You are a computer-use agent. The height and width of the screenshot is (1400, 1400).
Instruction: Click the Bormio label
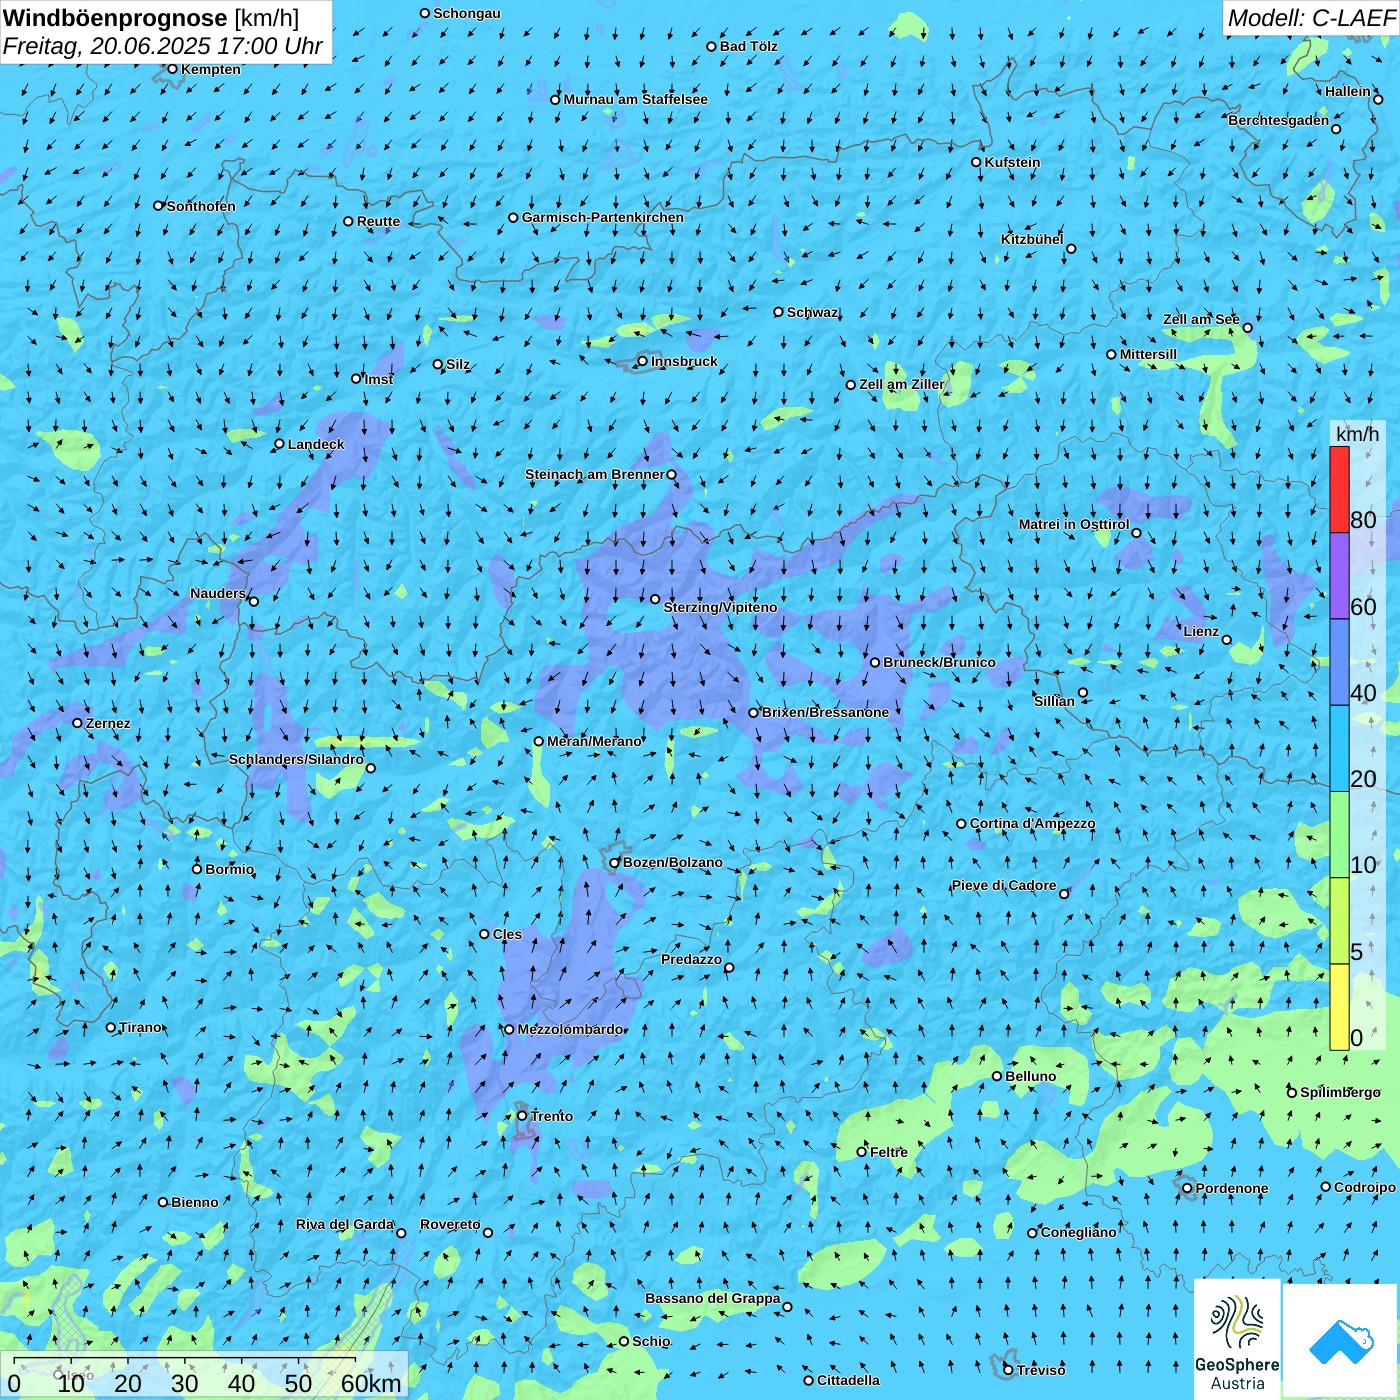pyautogui.click(x=229, y=869)
